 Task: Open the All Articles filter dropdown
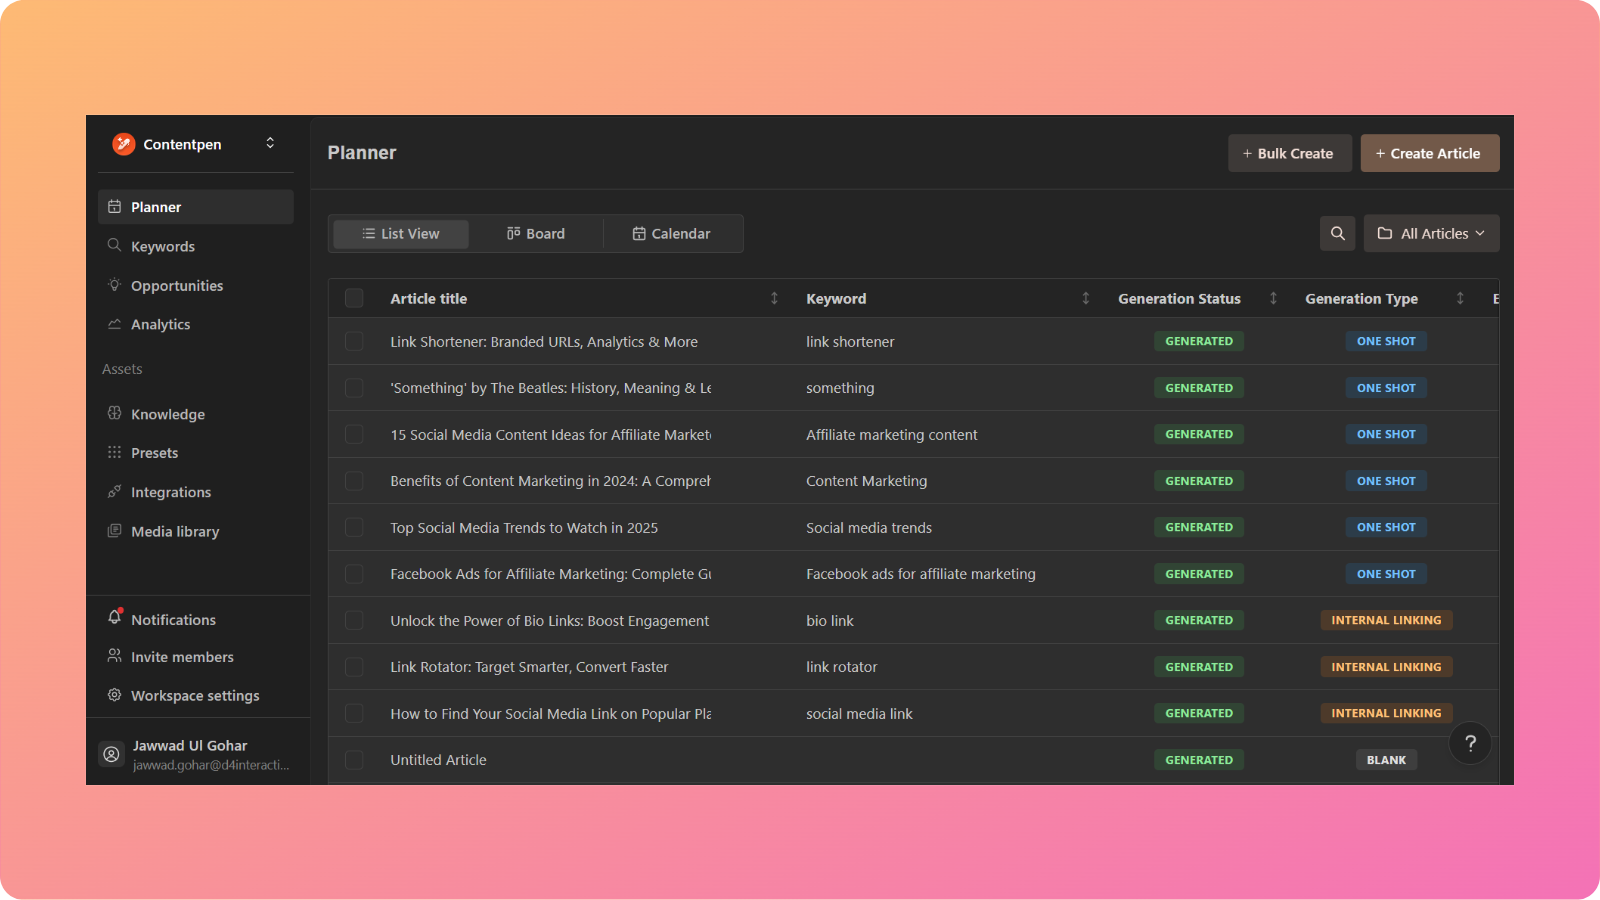(1430, 233)
